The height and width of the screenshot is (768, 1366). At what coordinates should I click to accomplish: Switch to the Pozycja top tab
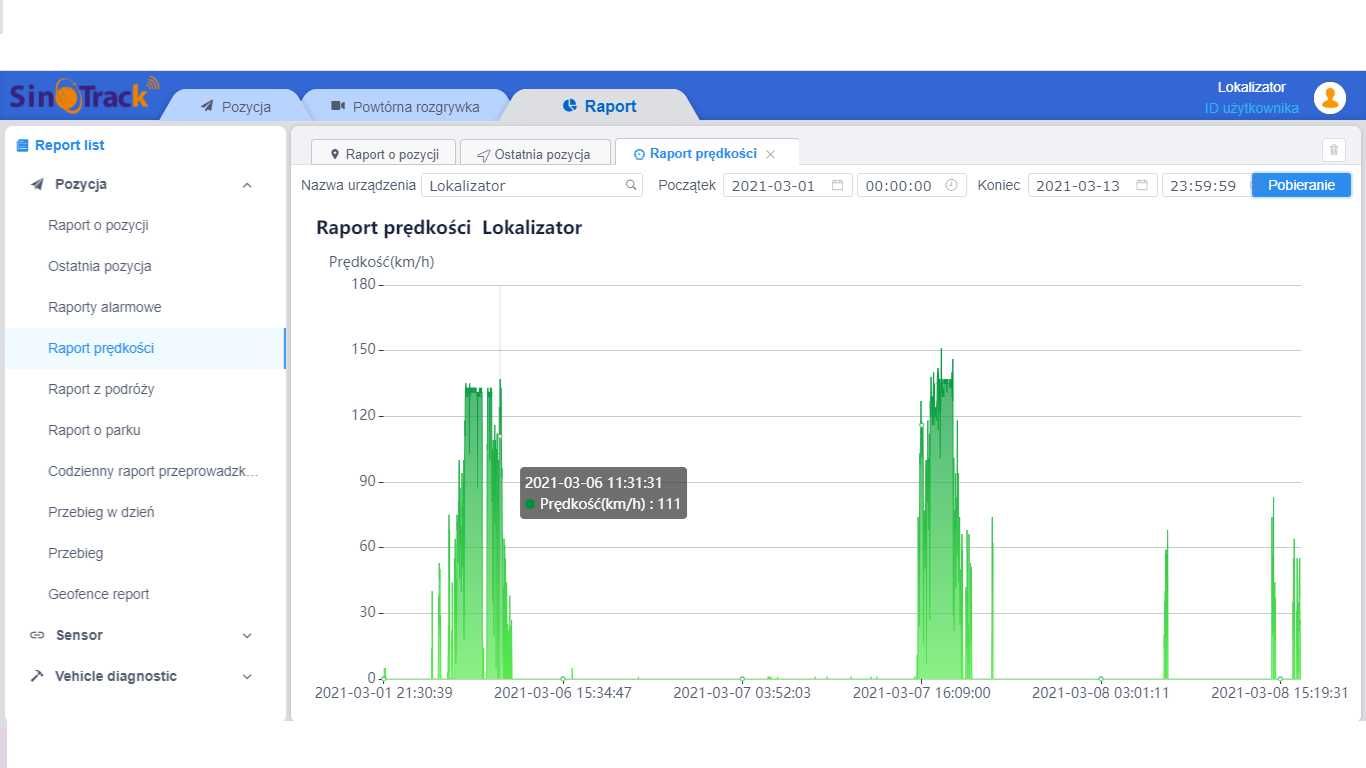pyautogui.click(x=235, y=106)
